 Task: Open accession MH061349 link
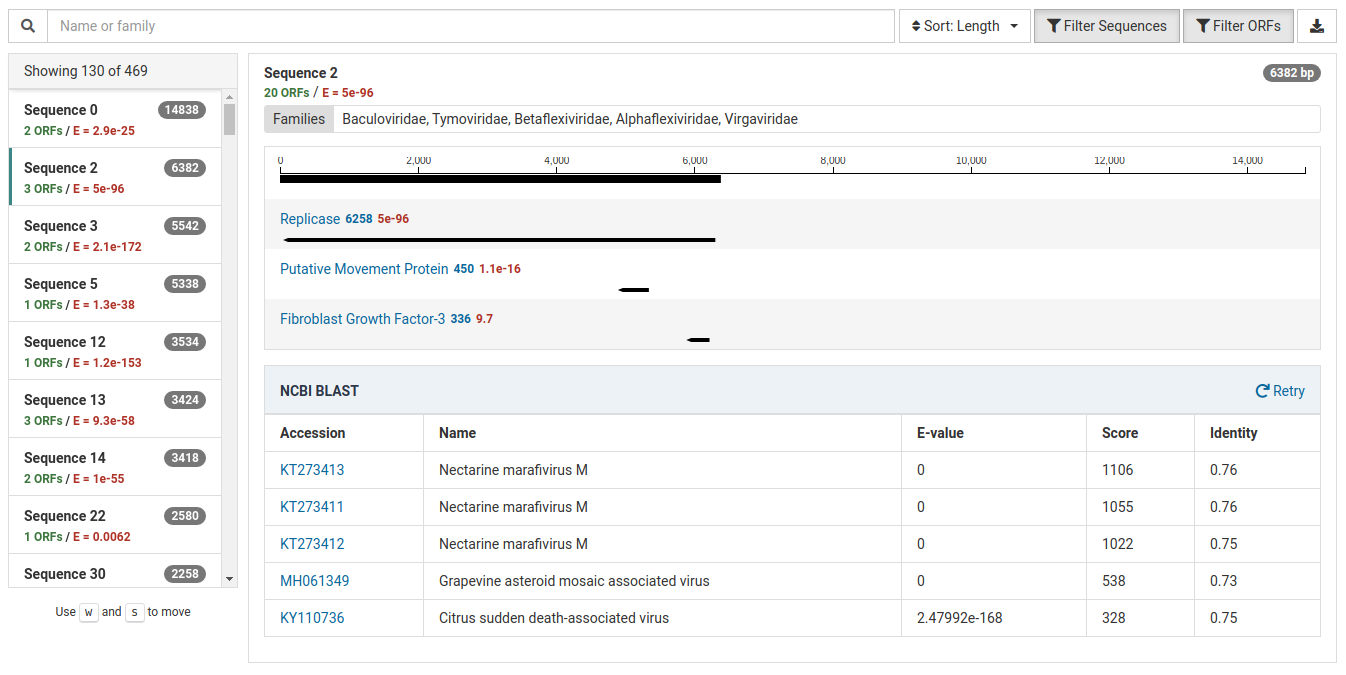314,581
